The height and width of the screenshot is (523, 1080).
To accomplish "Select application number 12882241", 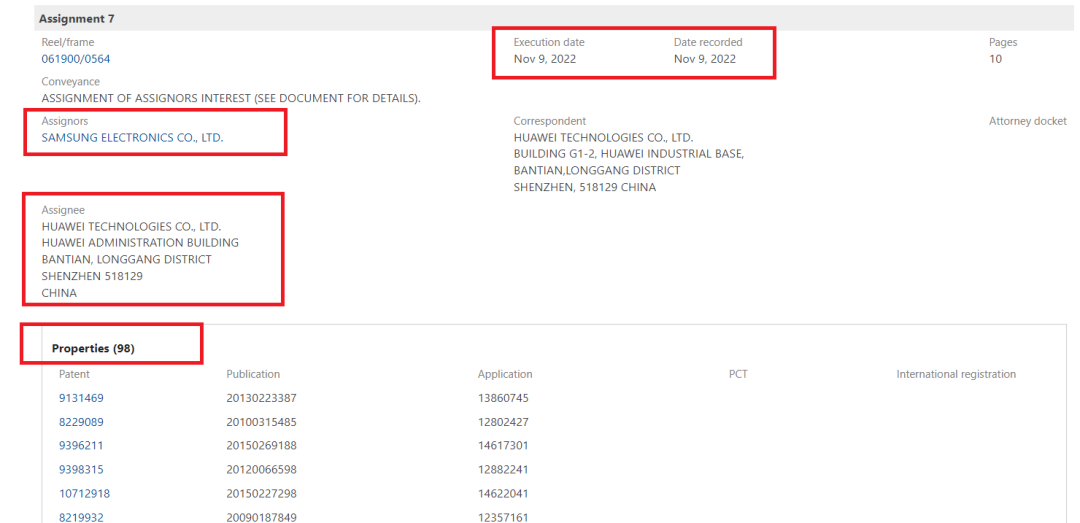I will click(503, 470).
